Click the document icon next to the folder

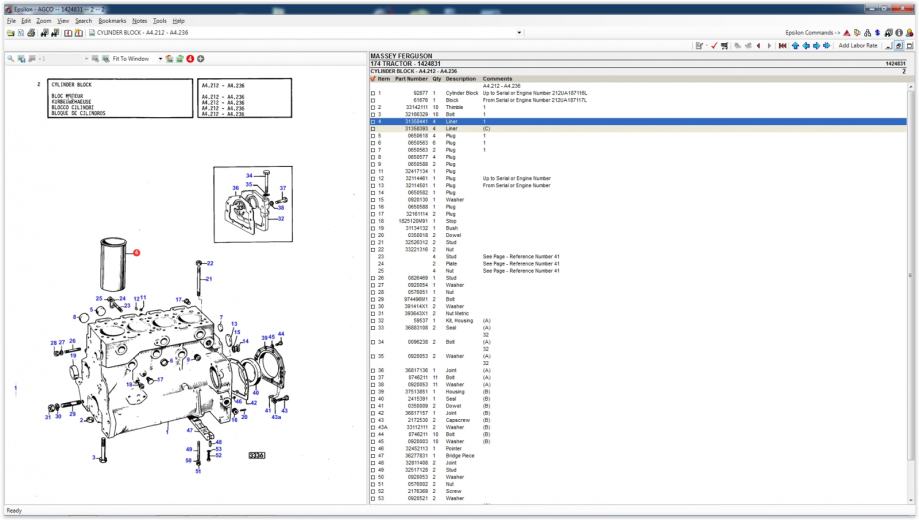click(21, 33)
